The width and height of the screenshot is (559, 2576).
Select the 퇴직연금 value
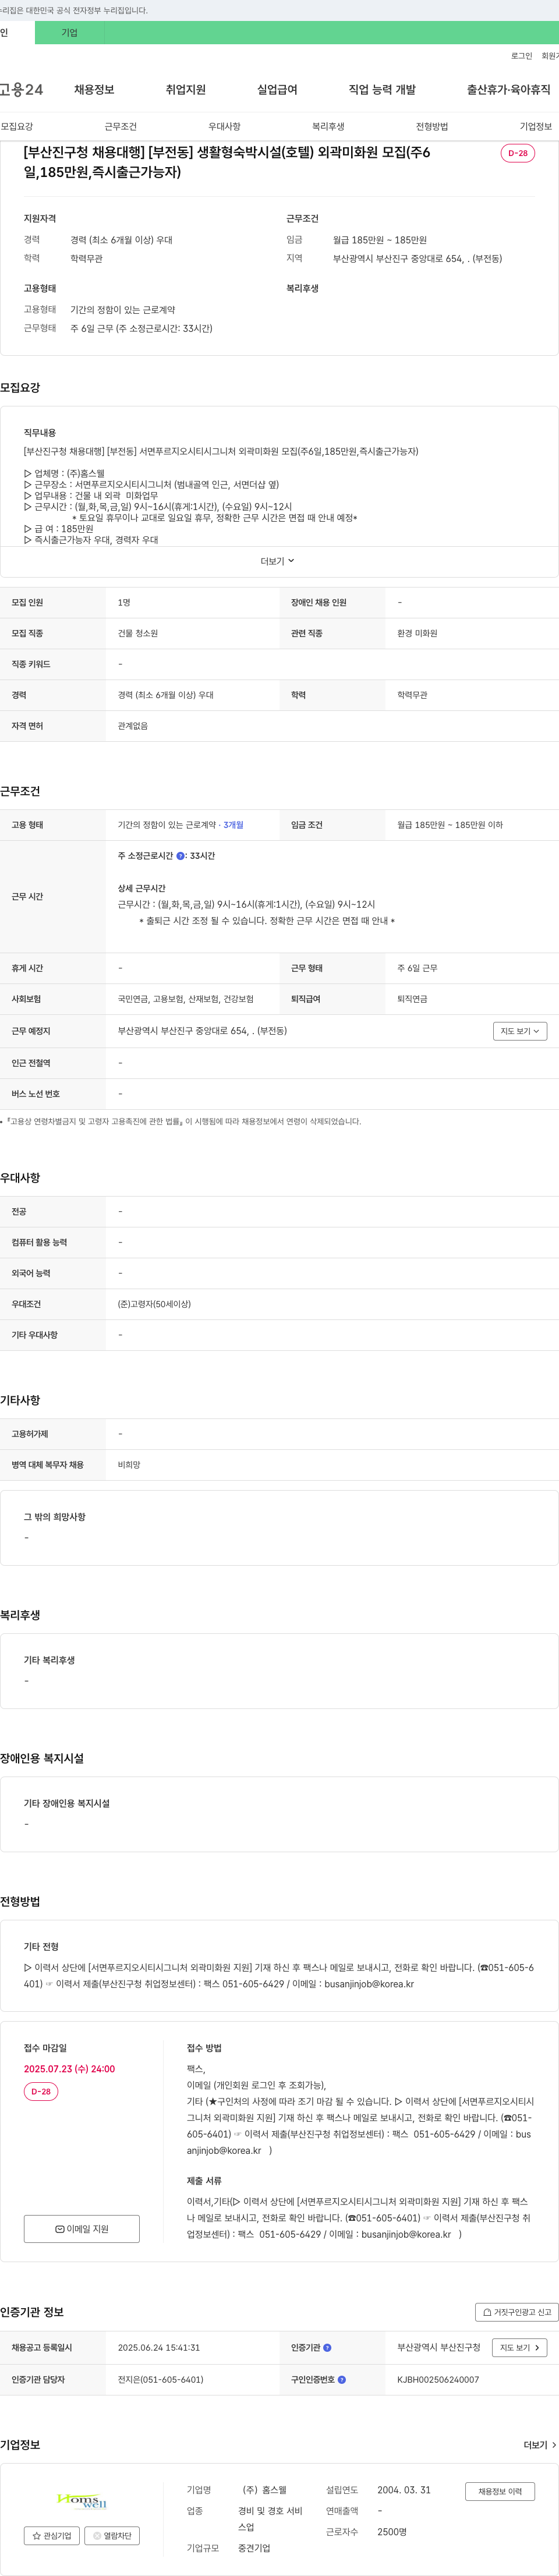click(412, 999)
